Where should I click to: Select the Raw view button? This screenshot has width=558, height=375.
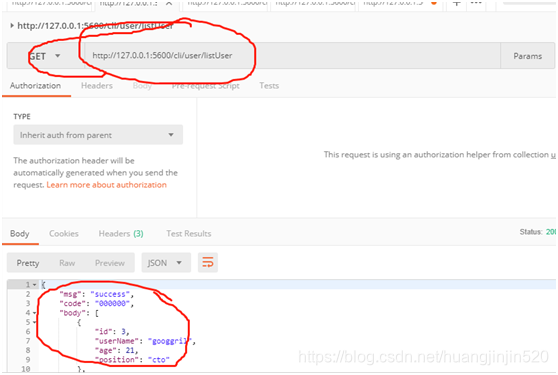[67, 263]
